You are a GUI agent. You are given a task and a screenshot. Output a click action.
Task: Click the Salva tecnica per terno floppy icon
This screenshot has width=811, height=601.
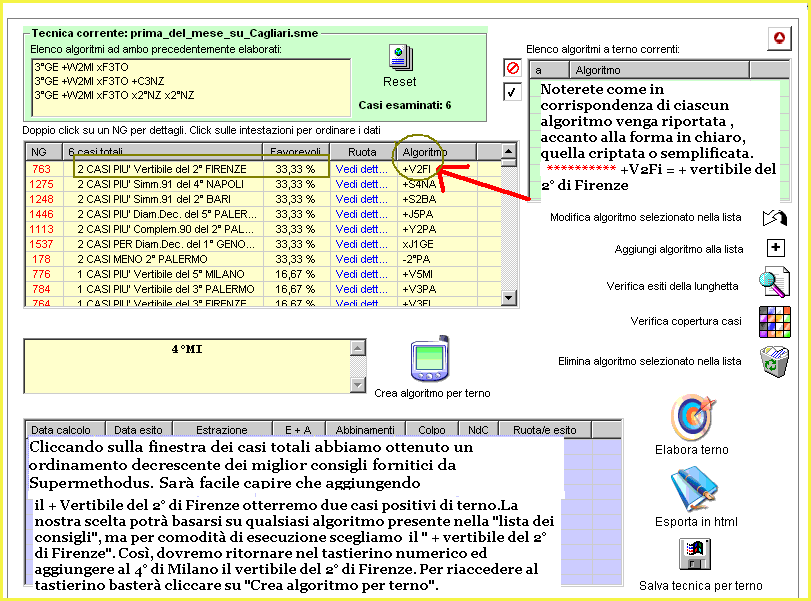pos(695,554)
